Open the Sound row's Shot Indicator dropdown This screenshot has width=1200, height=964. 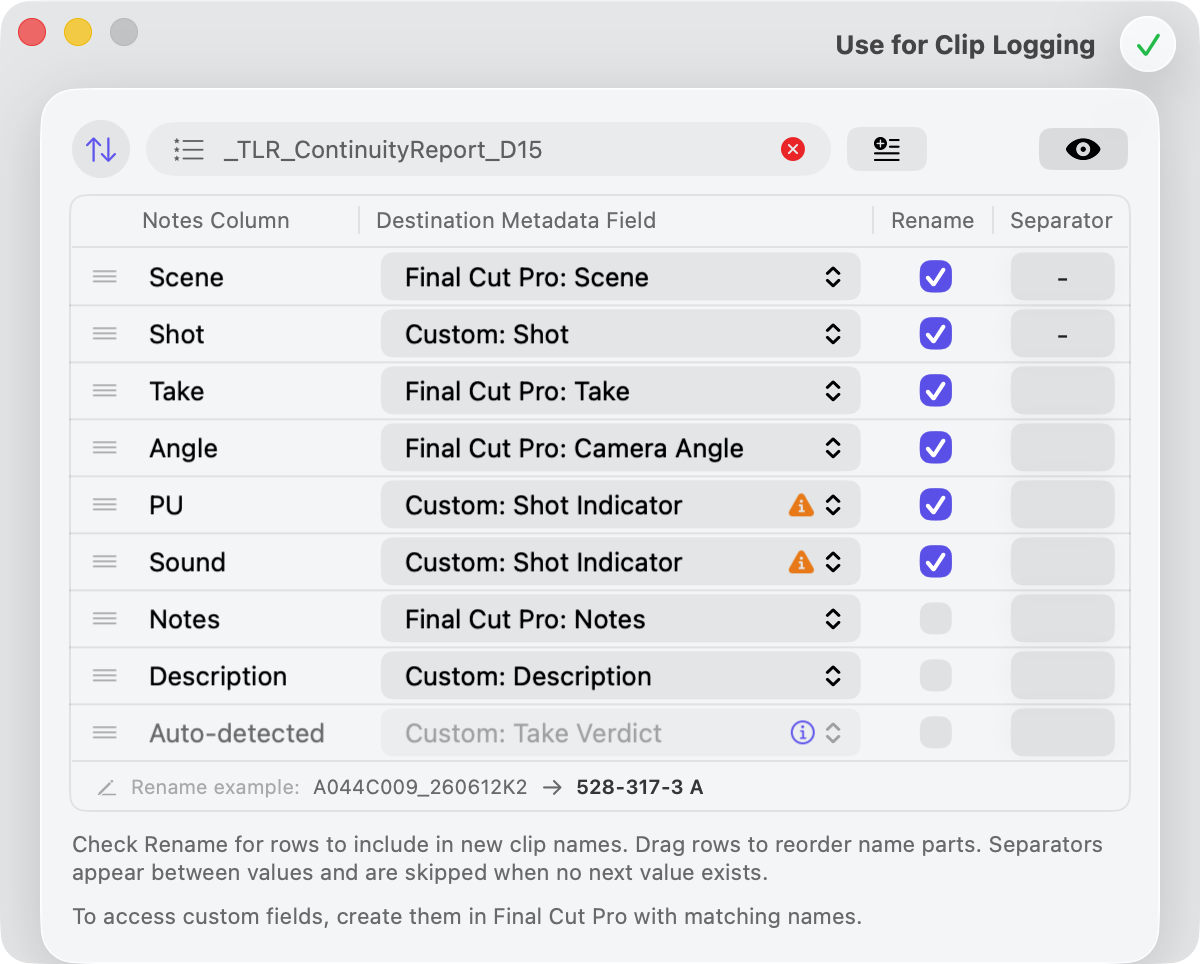620,562
